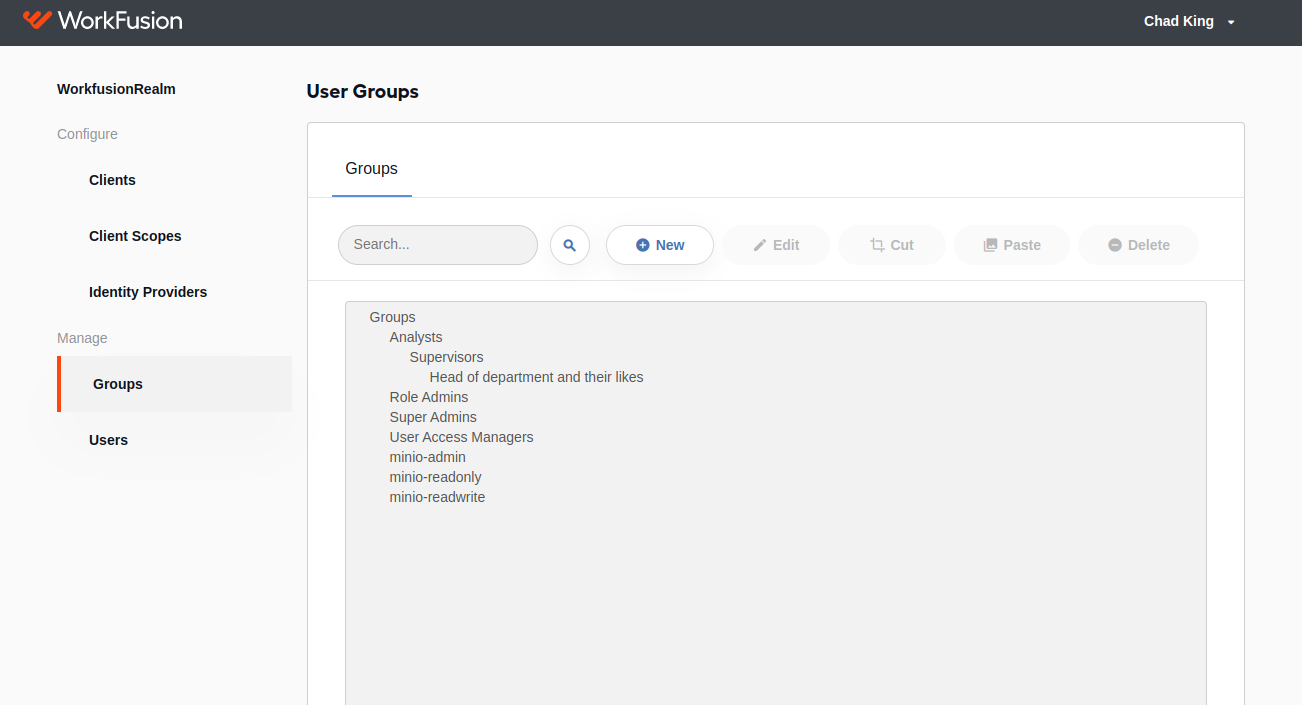Click the plus icon on New button
The width and height of the screenshot is (1302, 705).
click(643, 245)
